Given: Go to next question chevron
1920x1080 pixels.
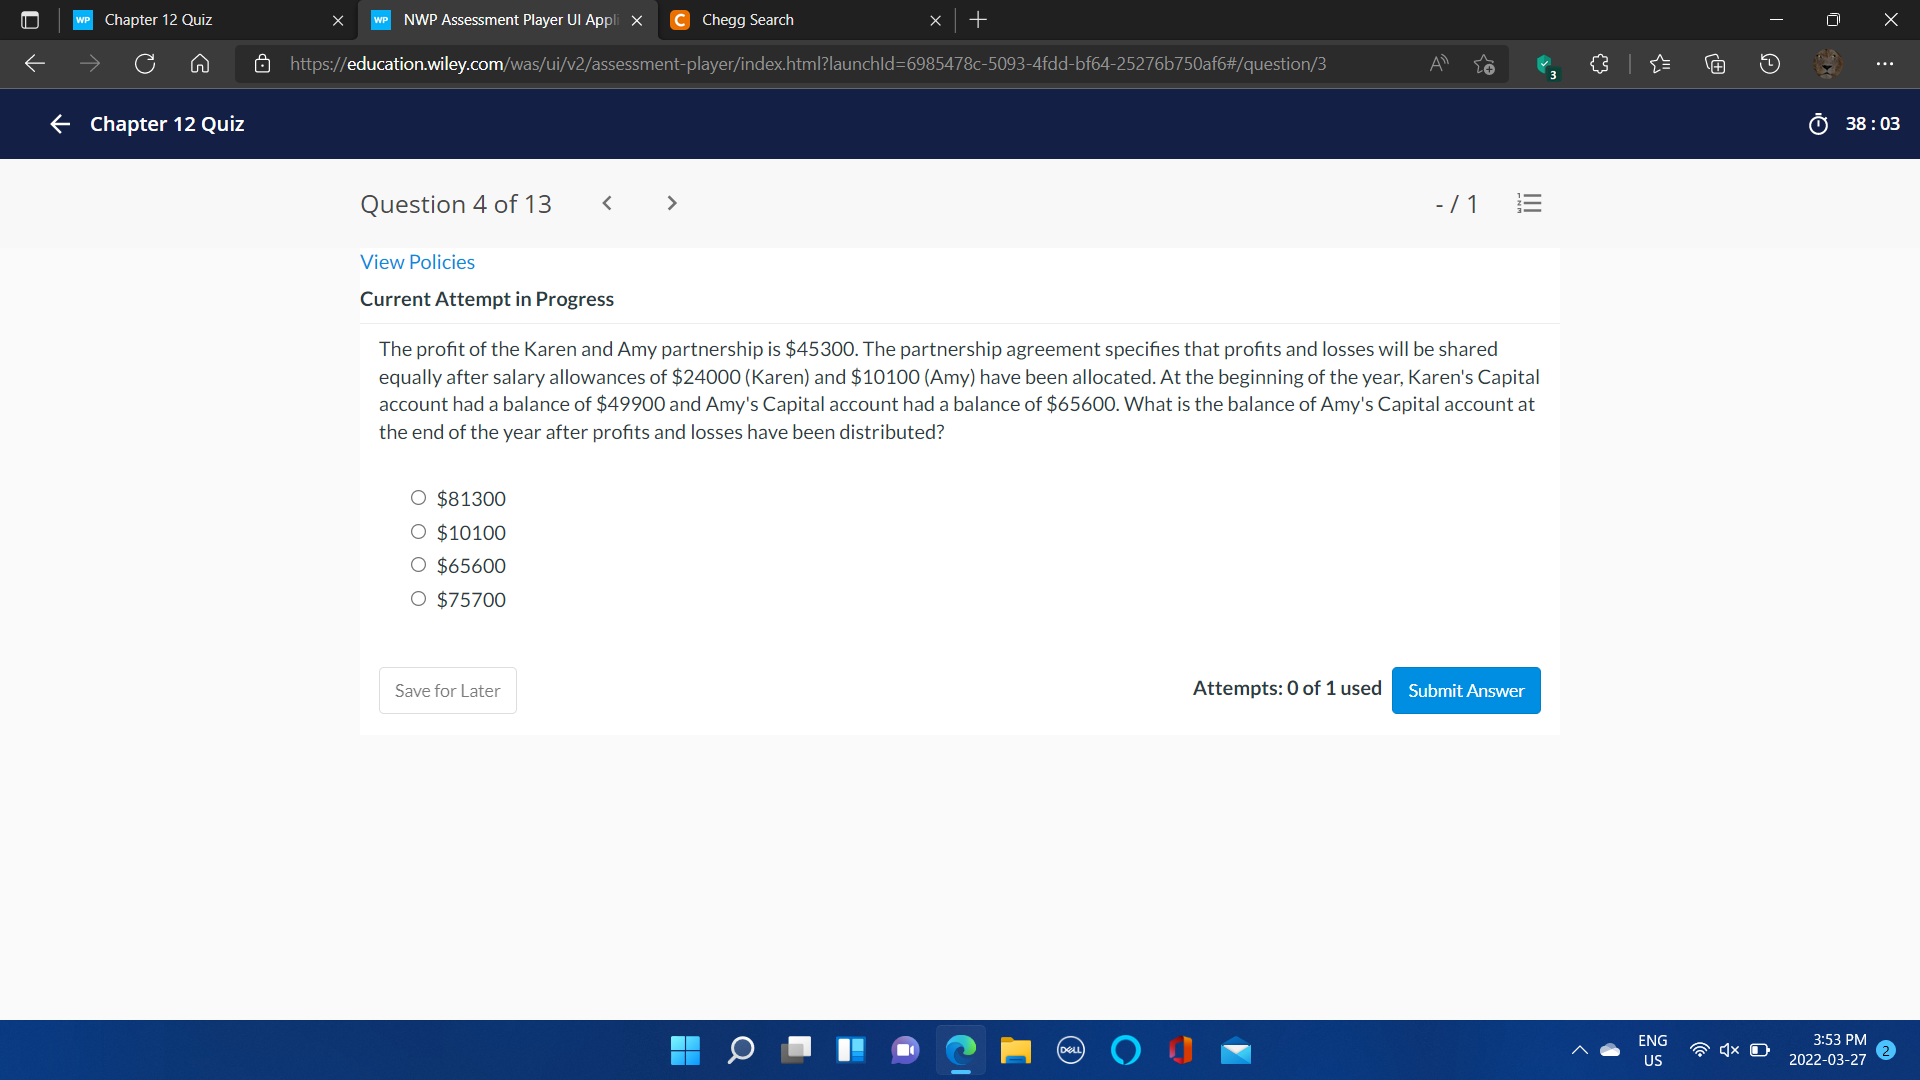Looking at the screenshot, I should click(x=672, y=204).
